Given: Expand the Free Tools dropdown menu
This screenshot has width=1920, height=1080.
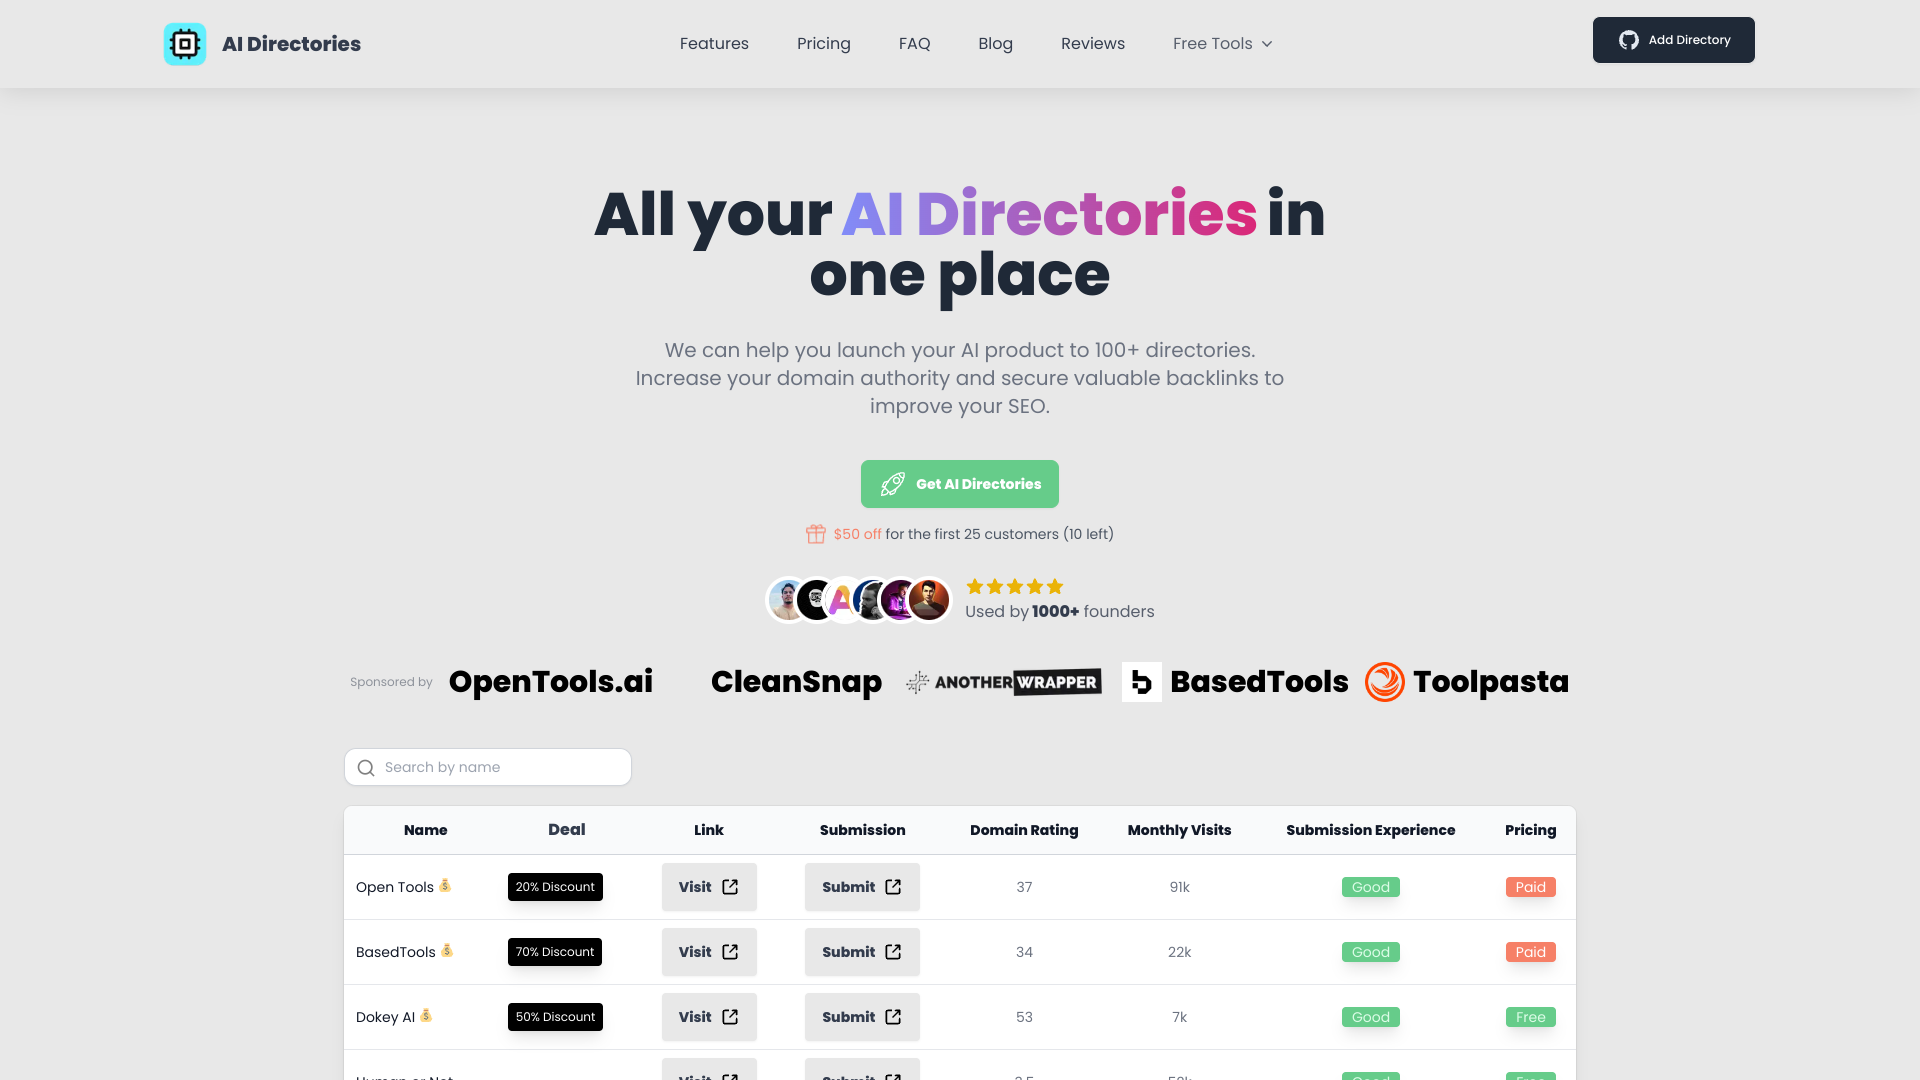Looking at the screenshot, I should (1222, 44).
